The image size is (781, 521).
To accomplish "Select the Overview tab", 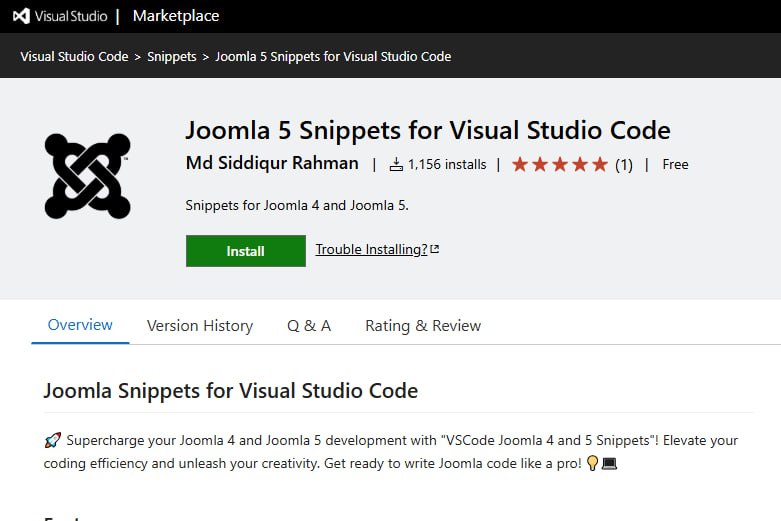I will click(x=80, y=325).
